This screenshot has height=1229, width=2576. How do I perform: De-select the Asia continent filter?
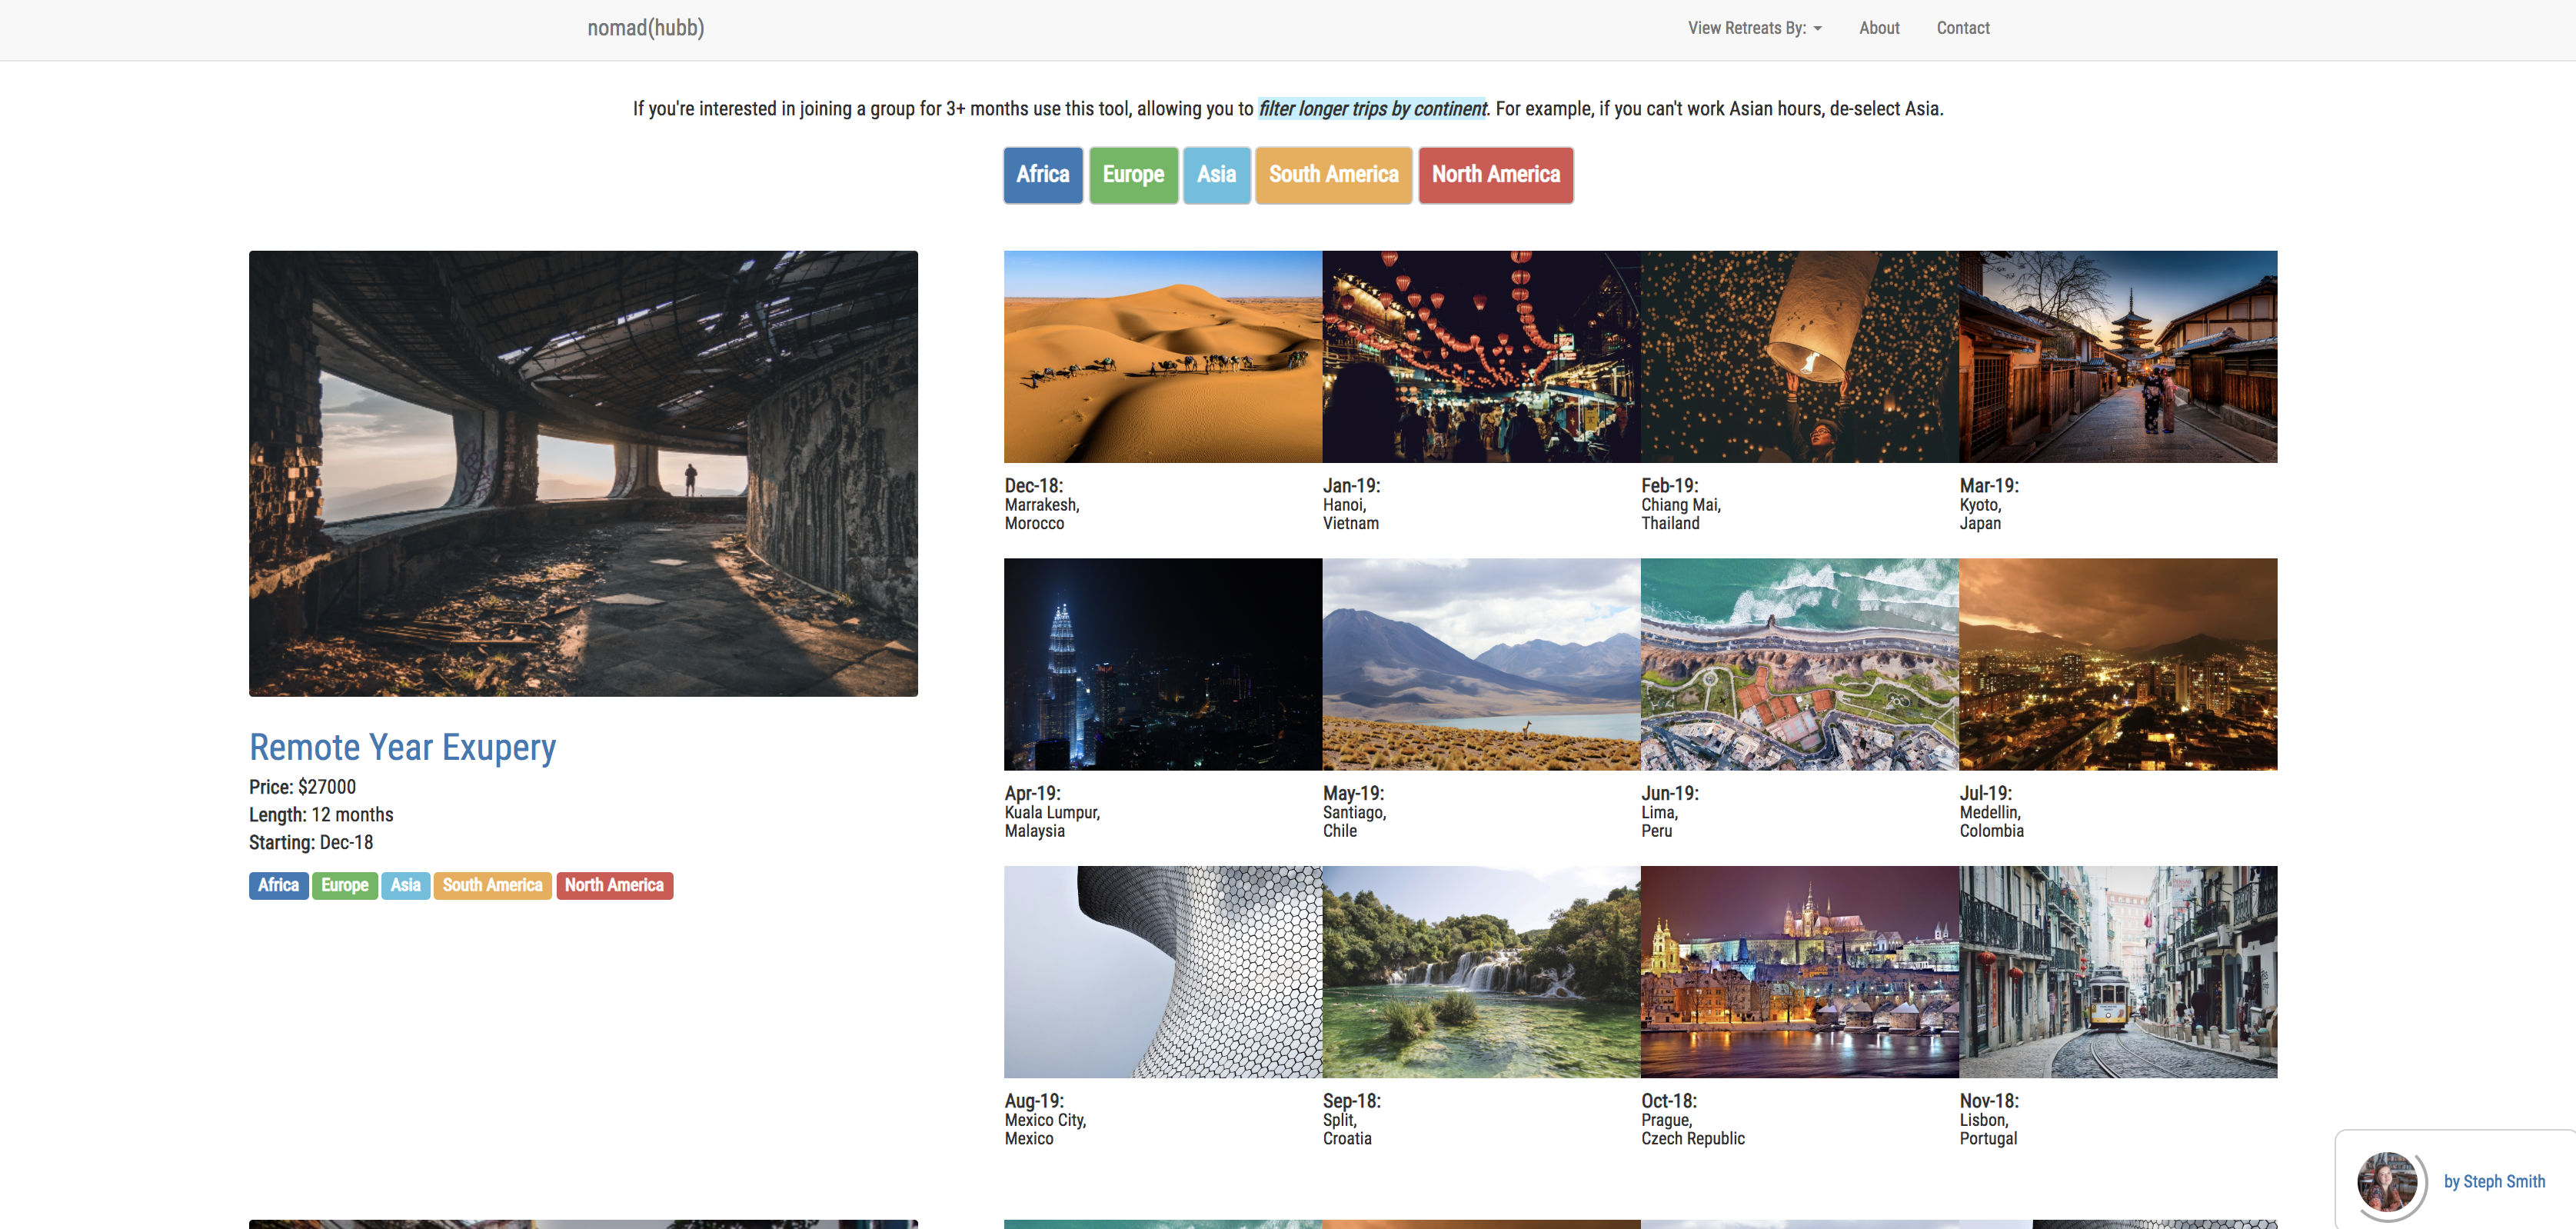(1216, 175)
